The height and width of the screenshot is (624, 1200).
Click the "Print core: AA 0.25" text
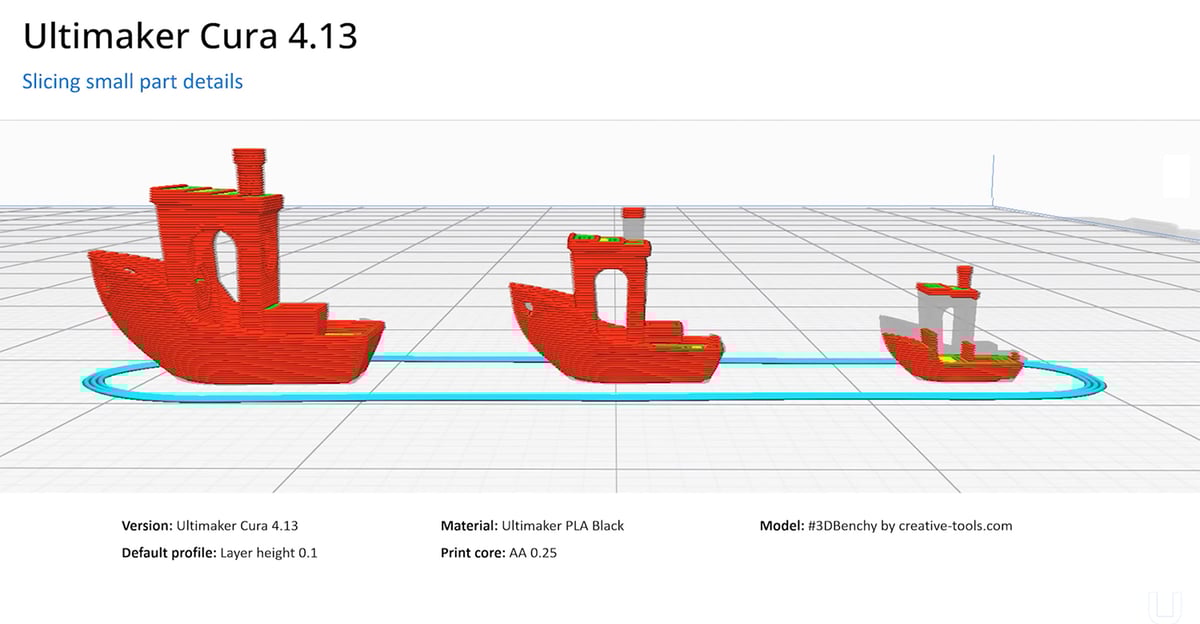click(498, 552)
